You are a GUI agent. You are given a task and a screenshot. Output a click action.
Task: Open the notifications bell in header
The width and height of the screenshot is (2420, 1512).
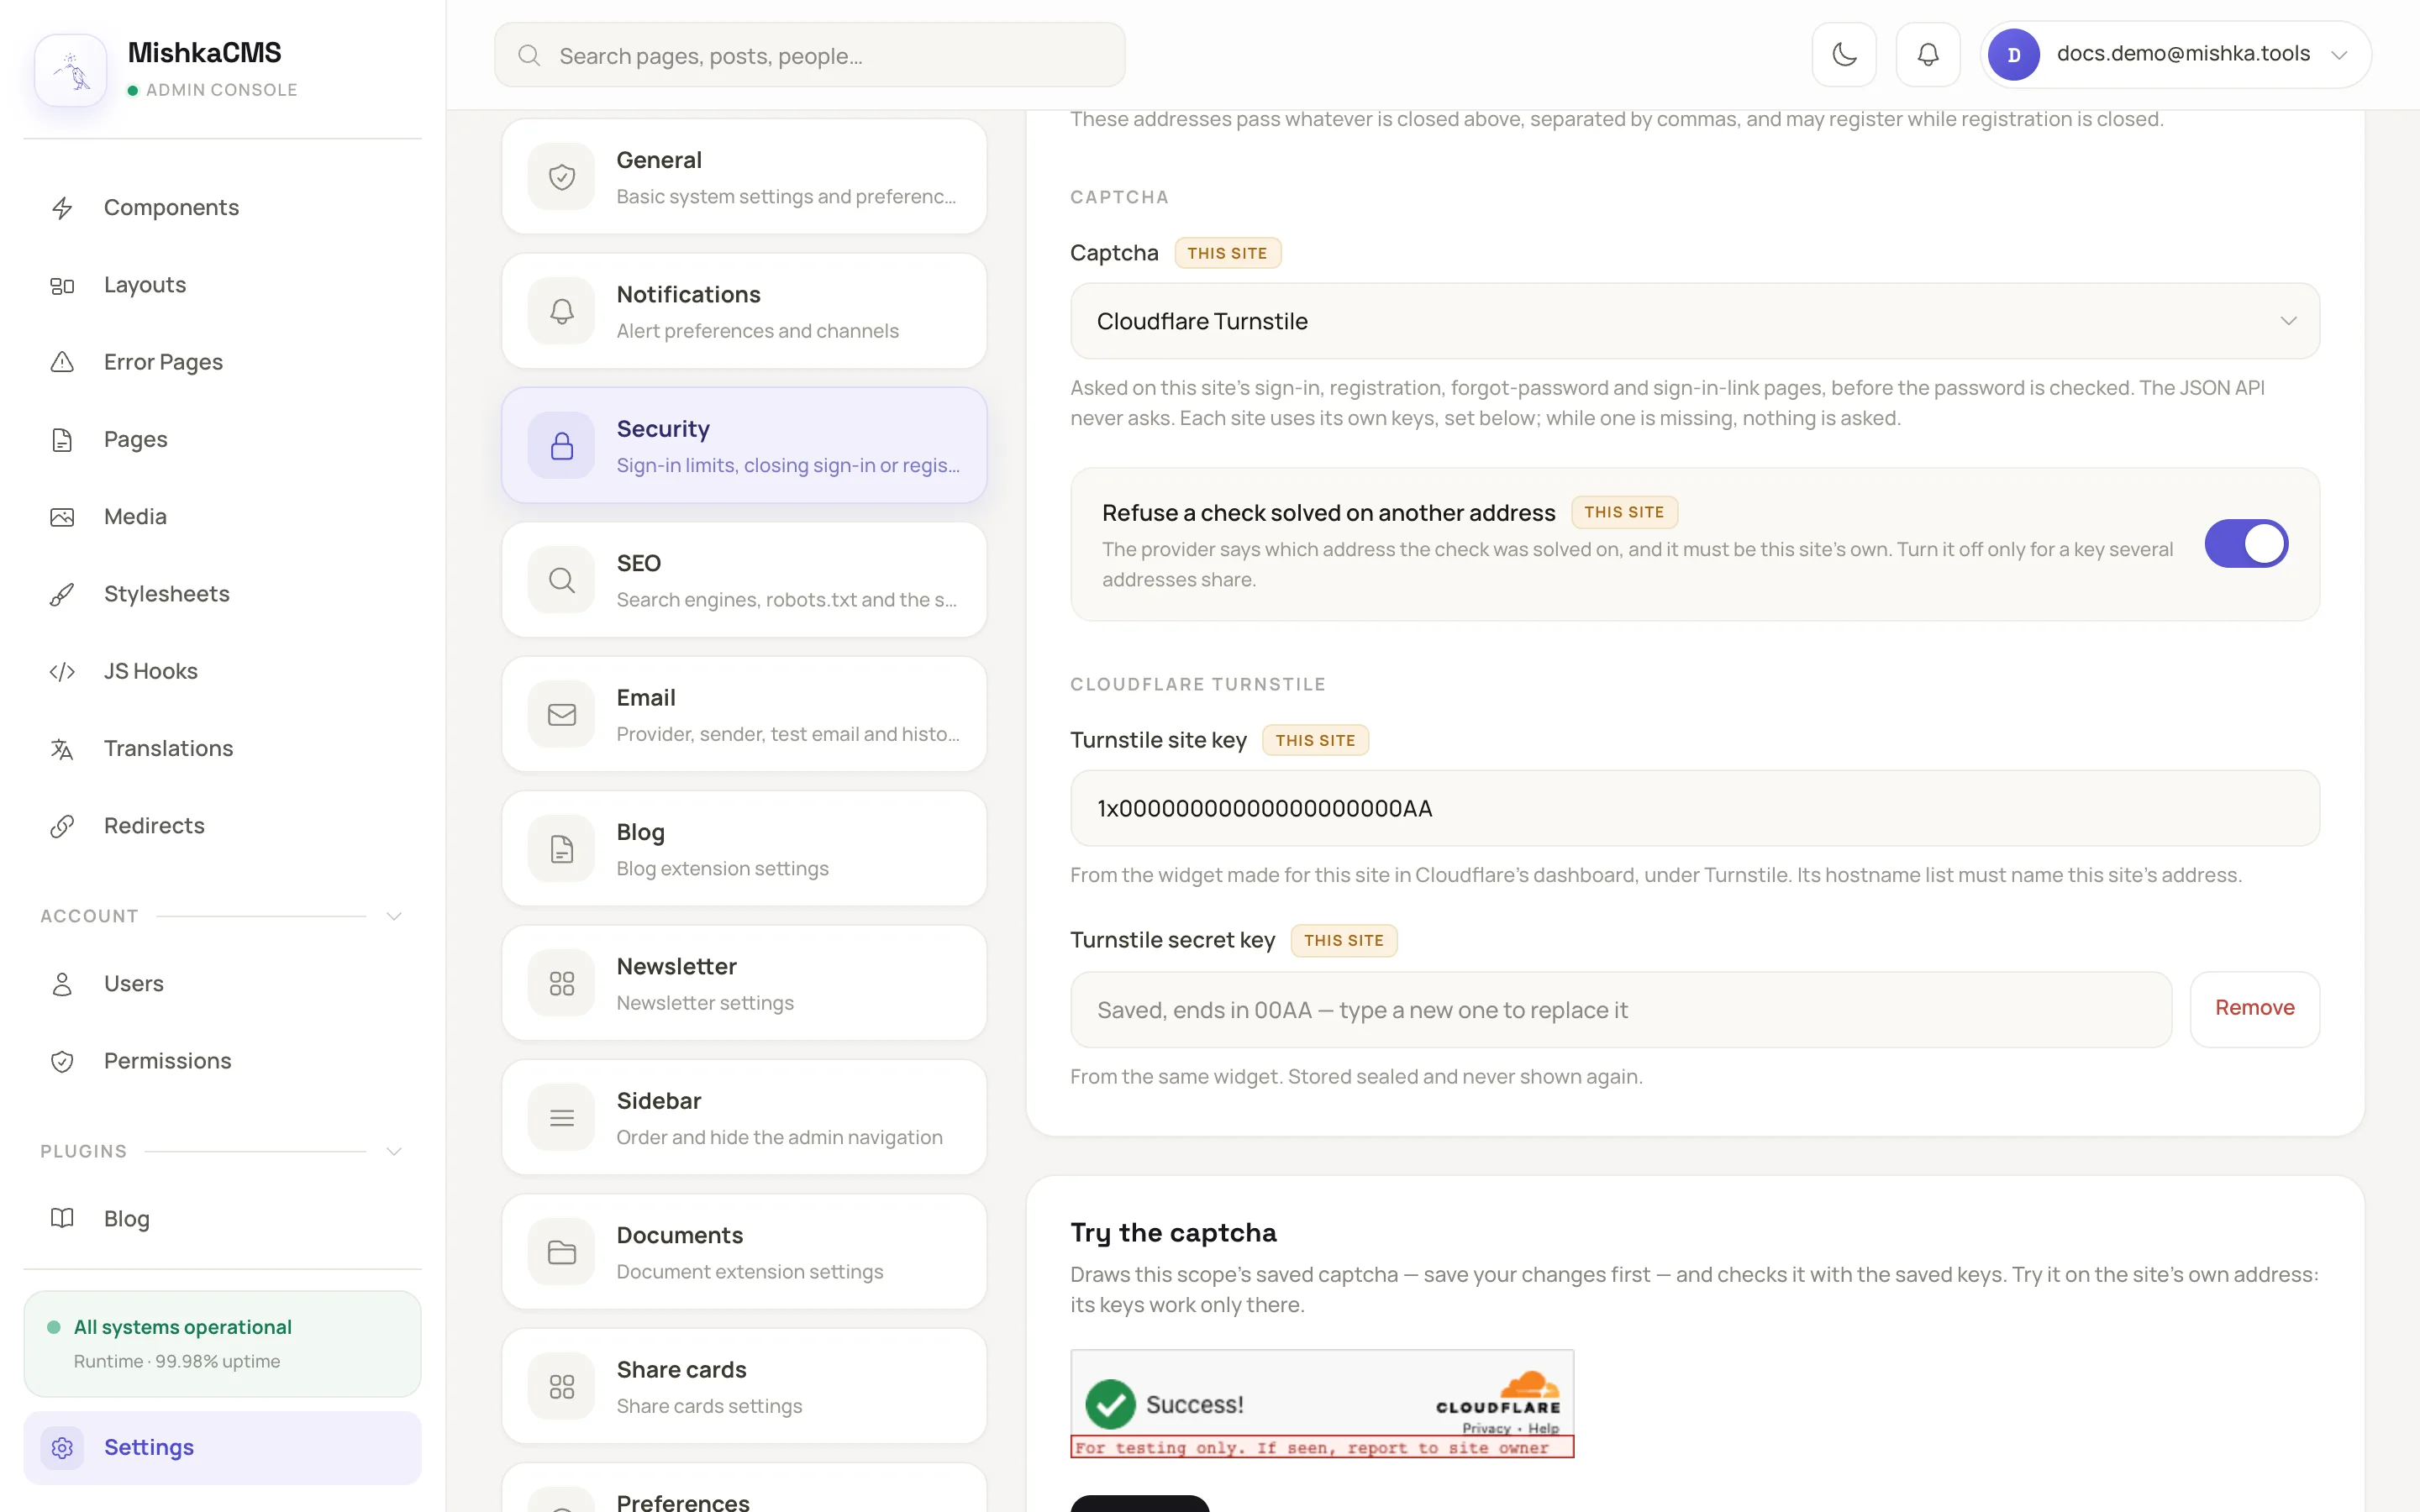click(1927, 54)
